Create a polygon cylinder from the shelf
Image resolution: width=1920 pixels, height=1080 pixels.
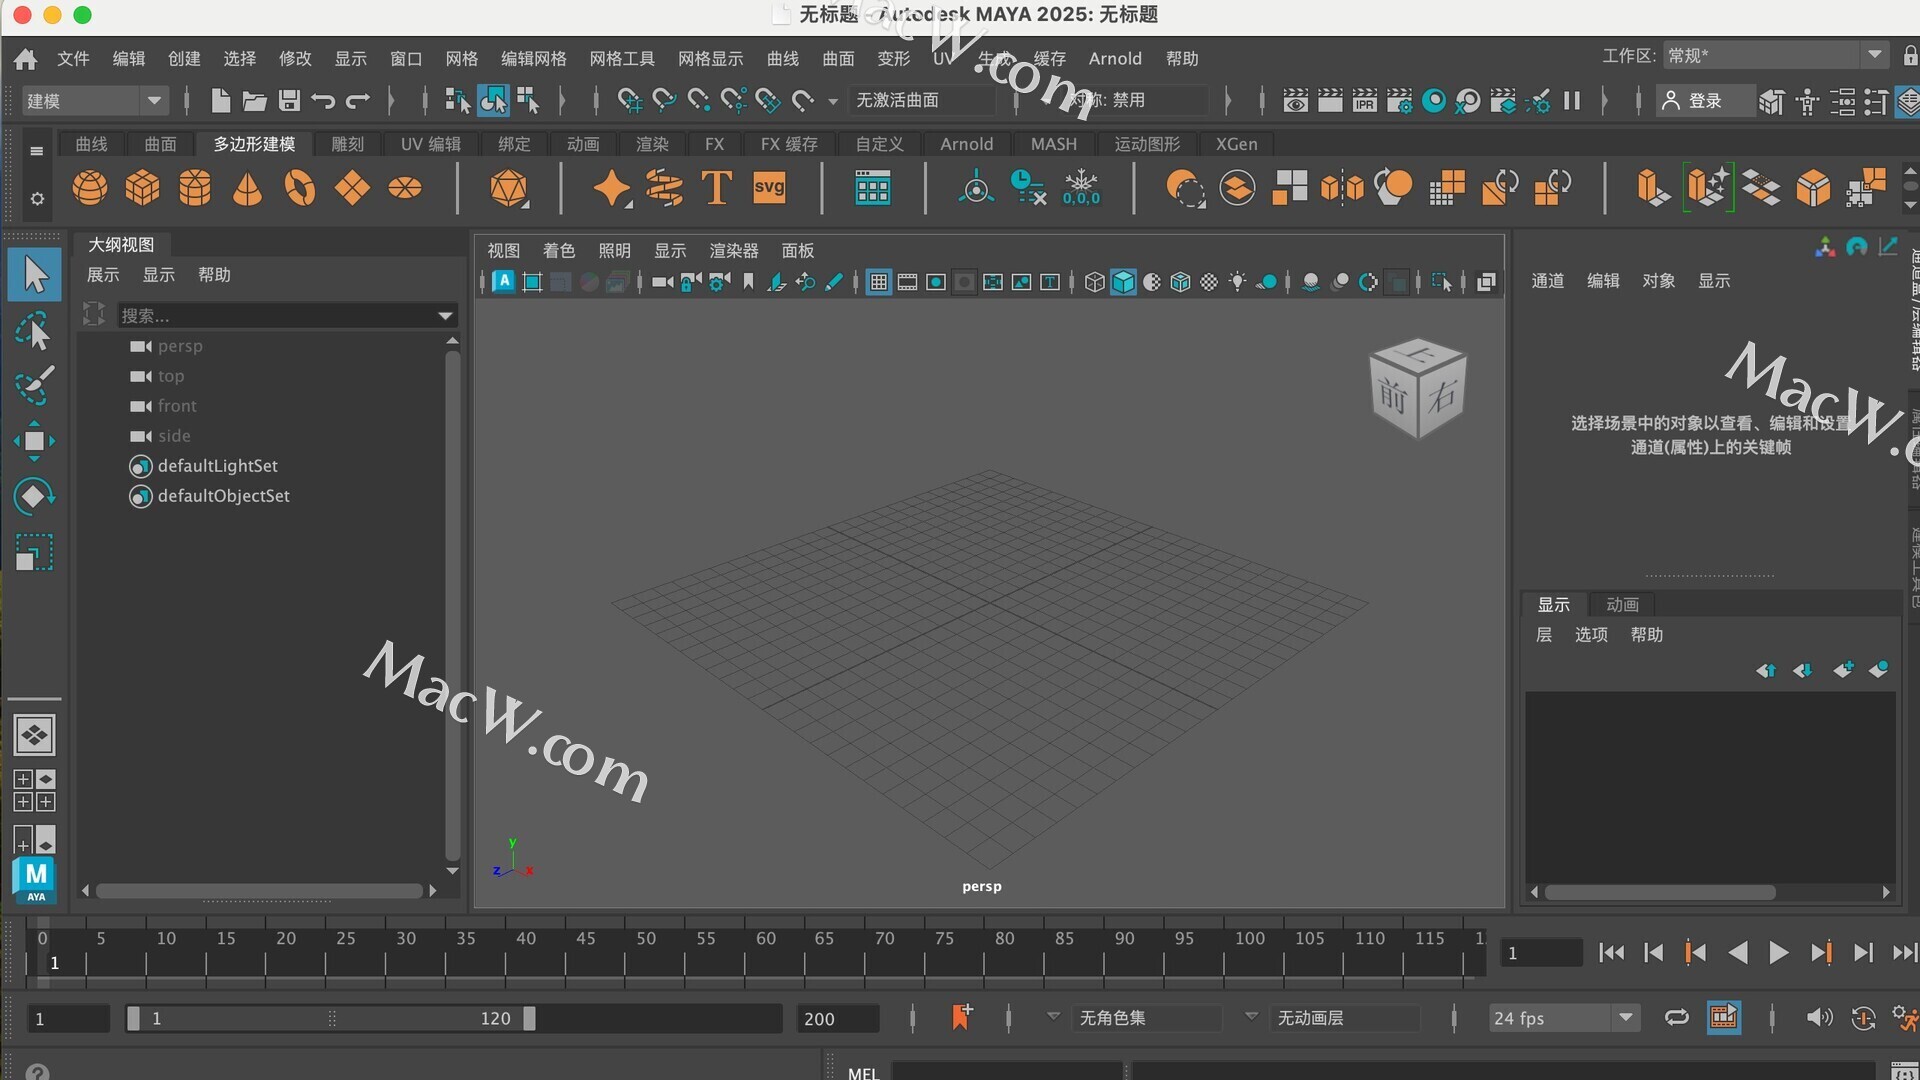click(195, 188)
